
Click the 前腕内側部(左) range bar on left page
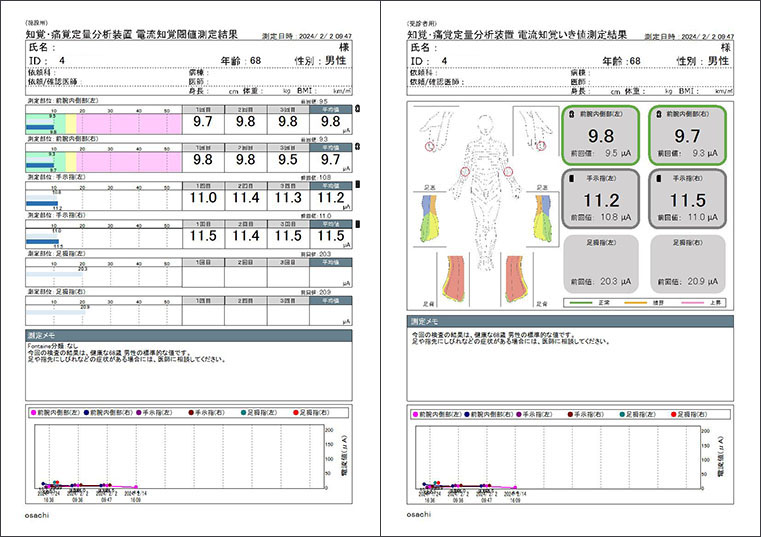pos(104,124)
